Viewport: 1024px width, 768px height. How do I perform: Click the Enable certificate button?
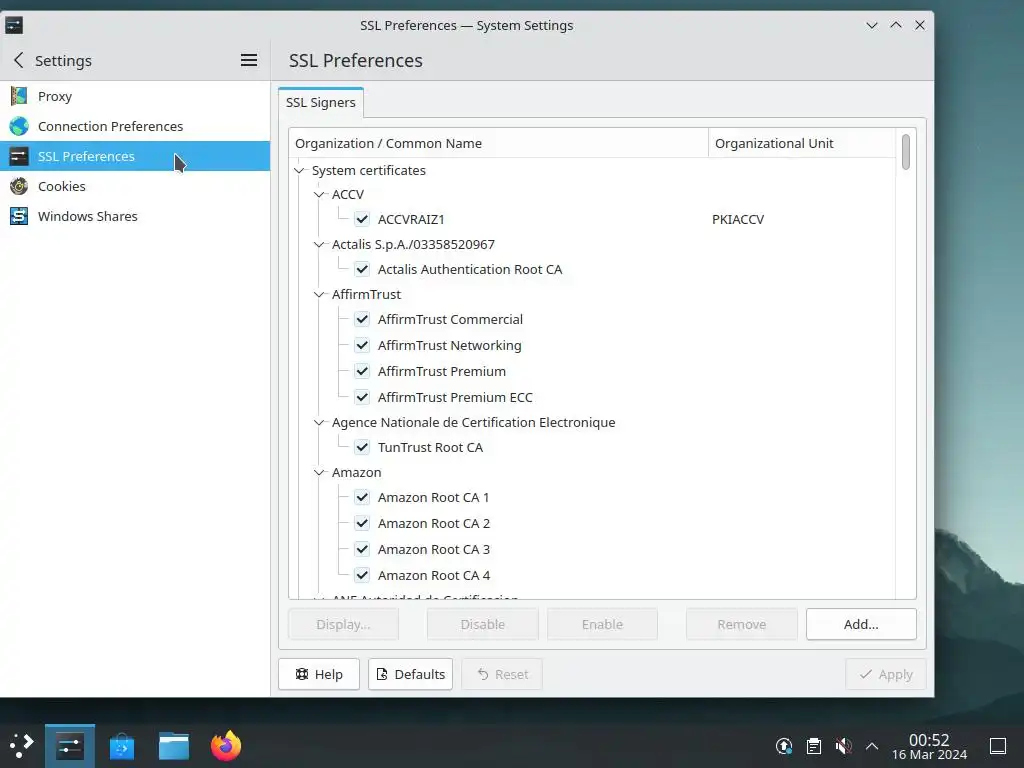(602, 624)
